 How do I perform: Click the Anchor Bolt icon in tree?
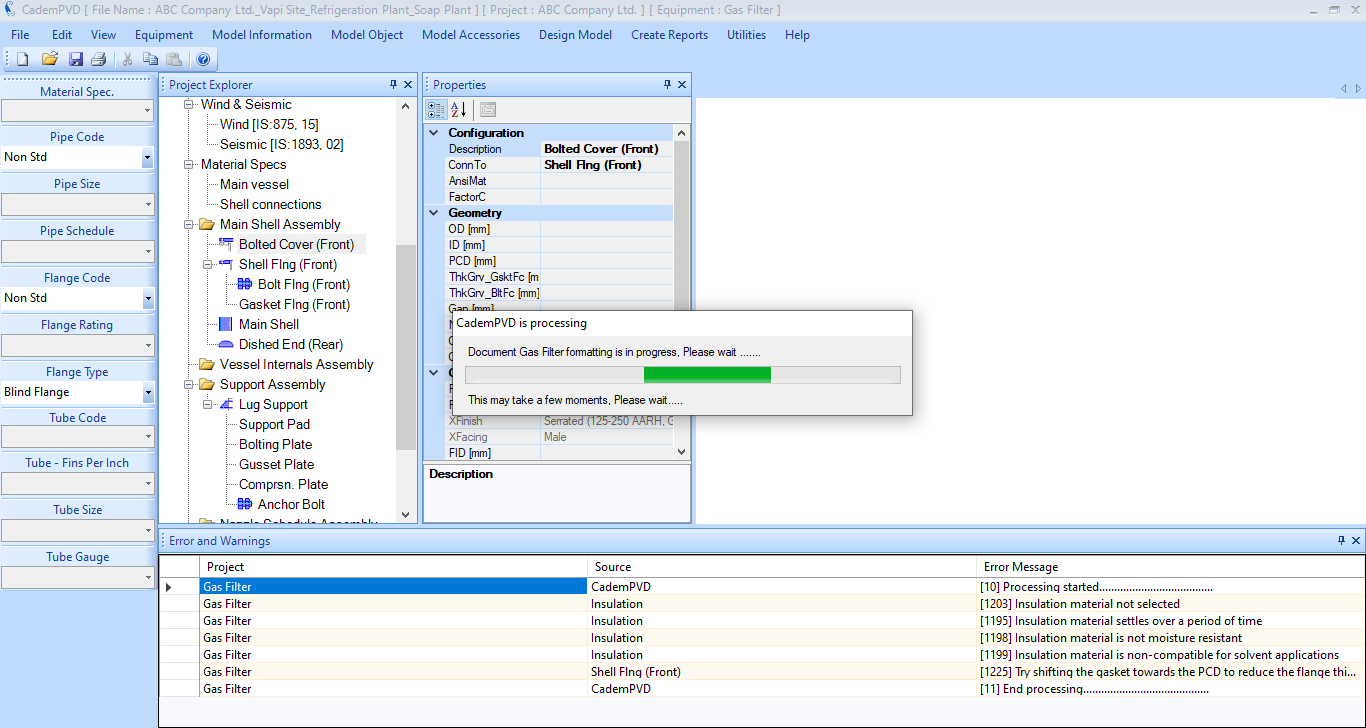[x=245, y=505]
